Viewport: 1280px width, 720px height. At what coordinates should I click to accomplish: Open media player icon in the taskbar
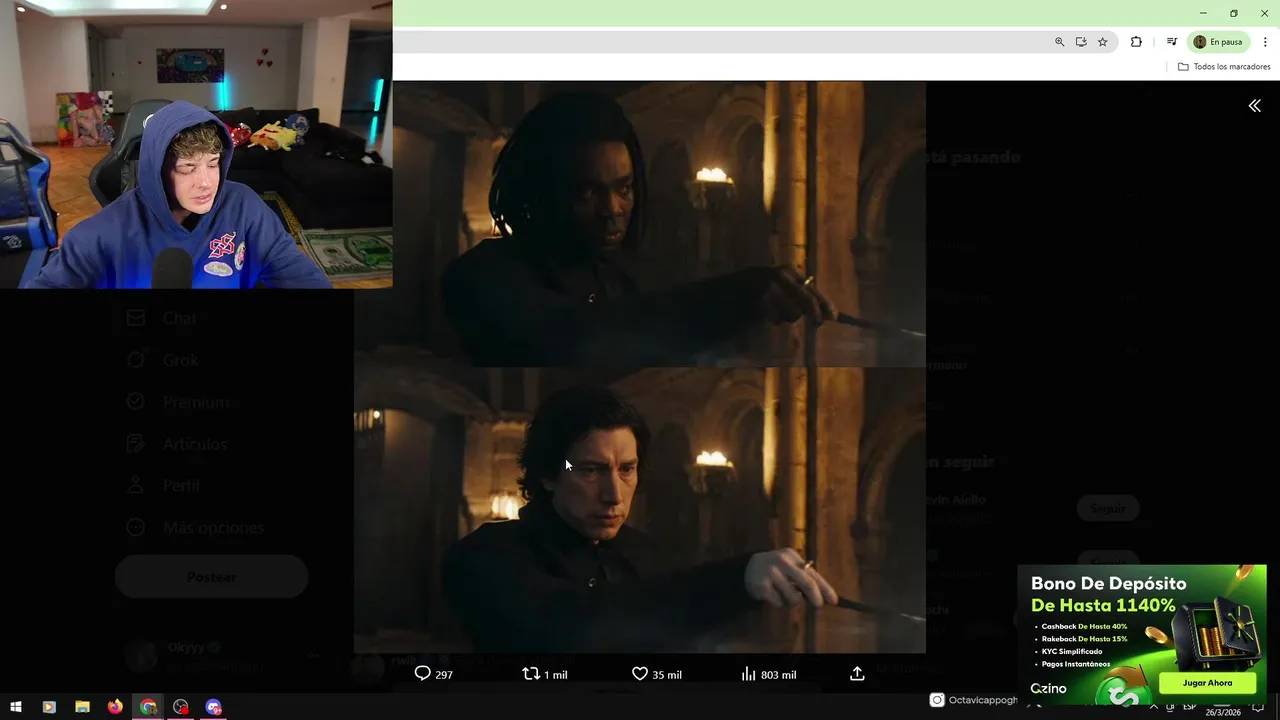(49, 707)
